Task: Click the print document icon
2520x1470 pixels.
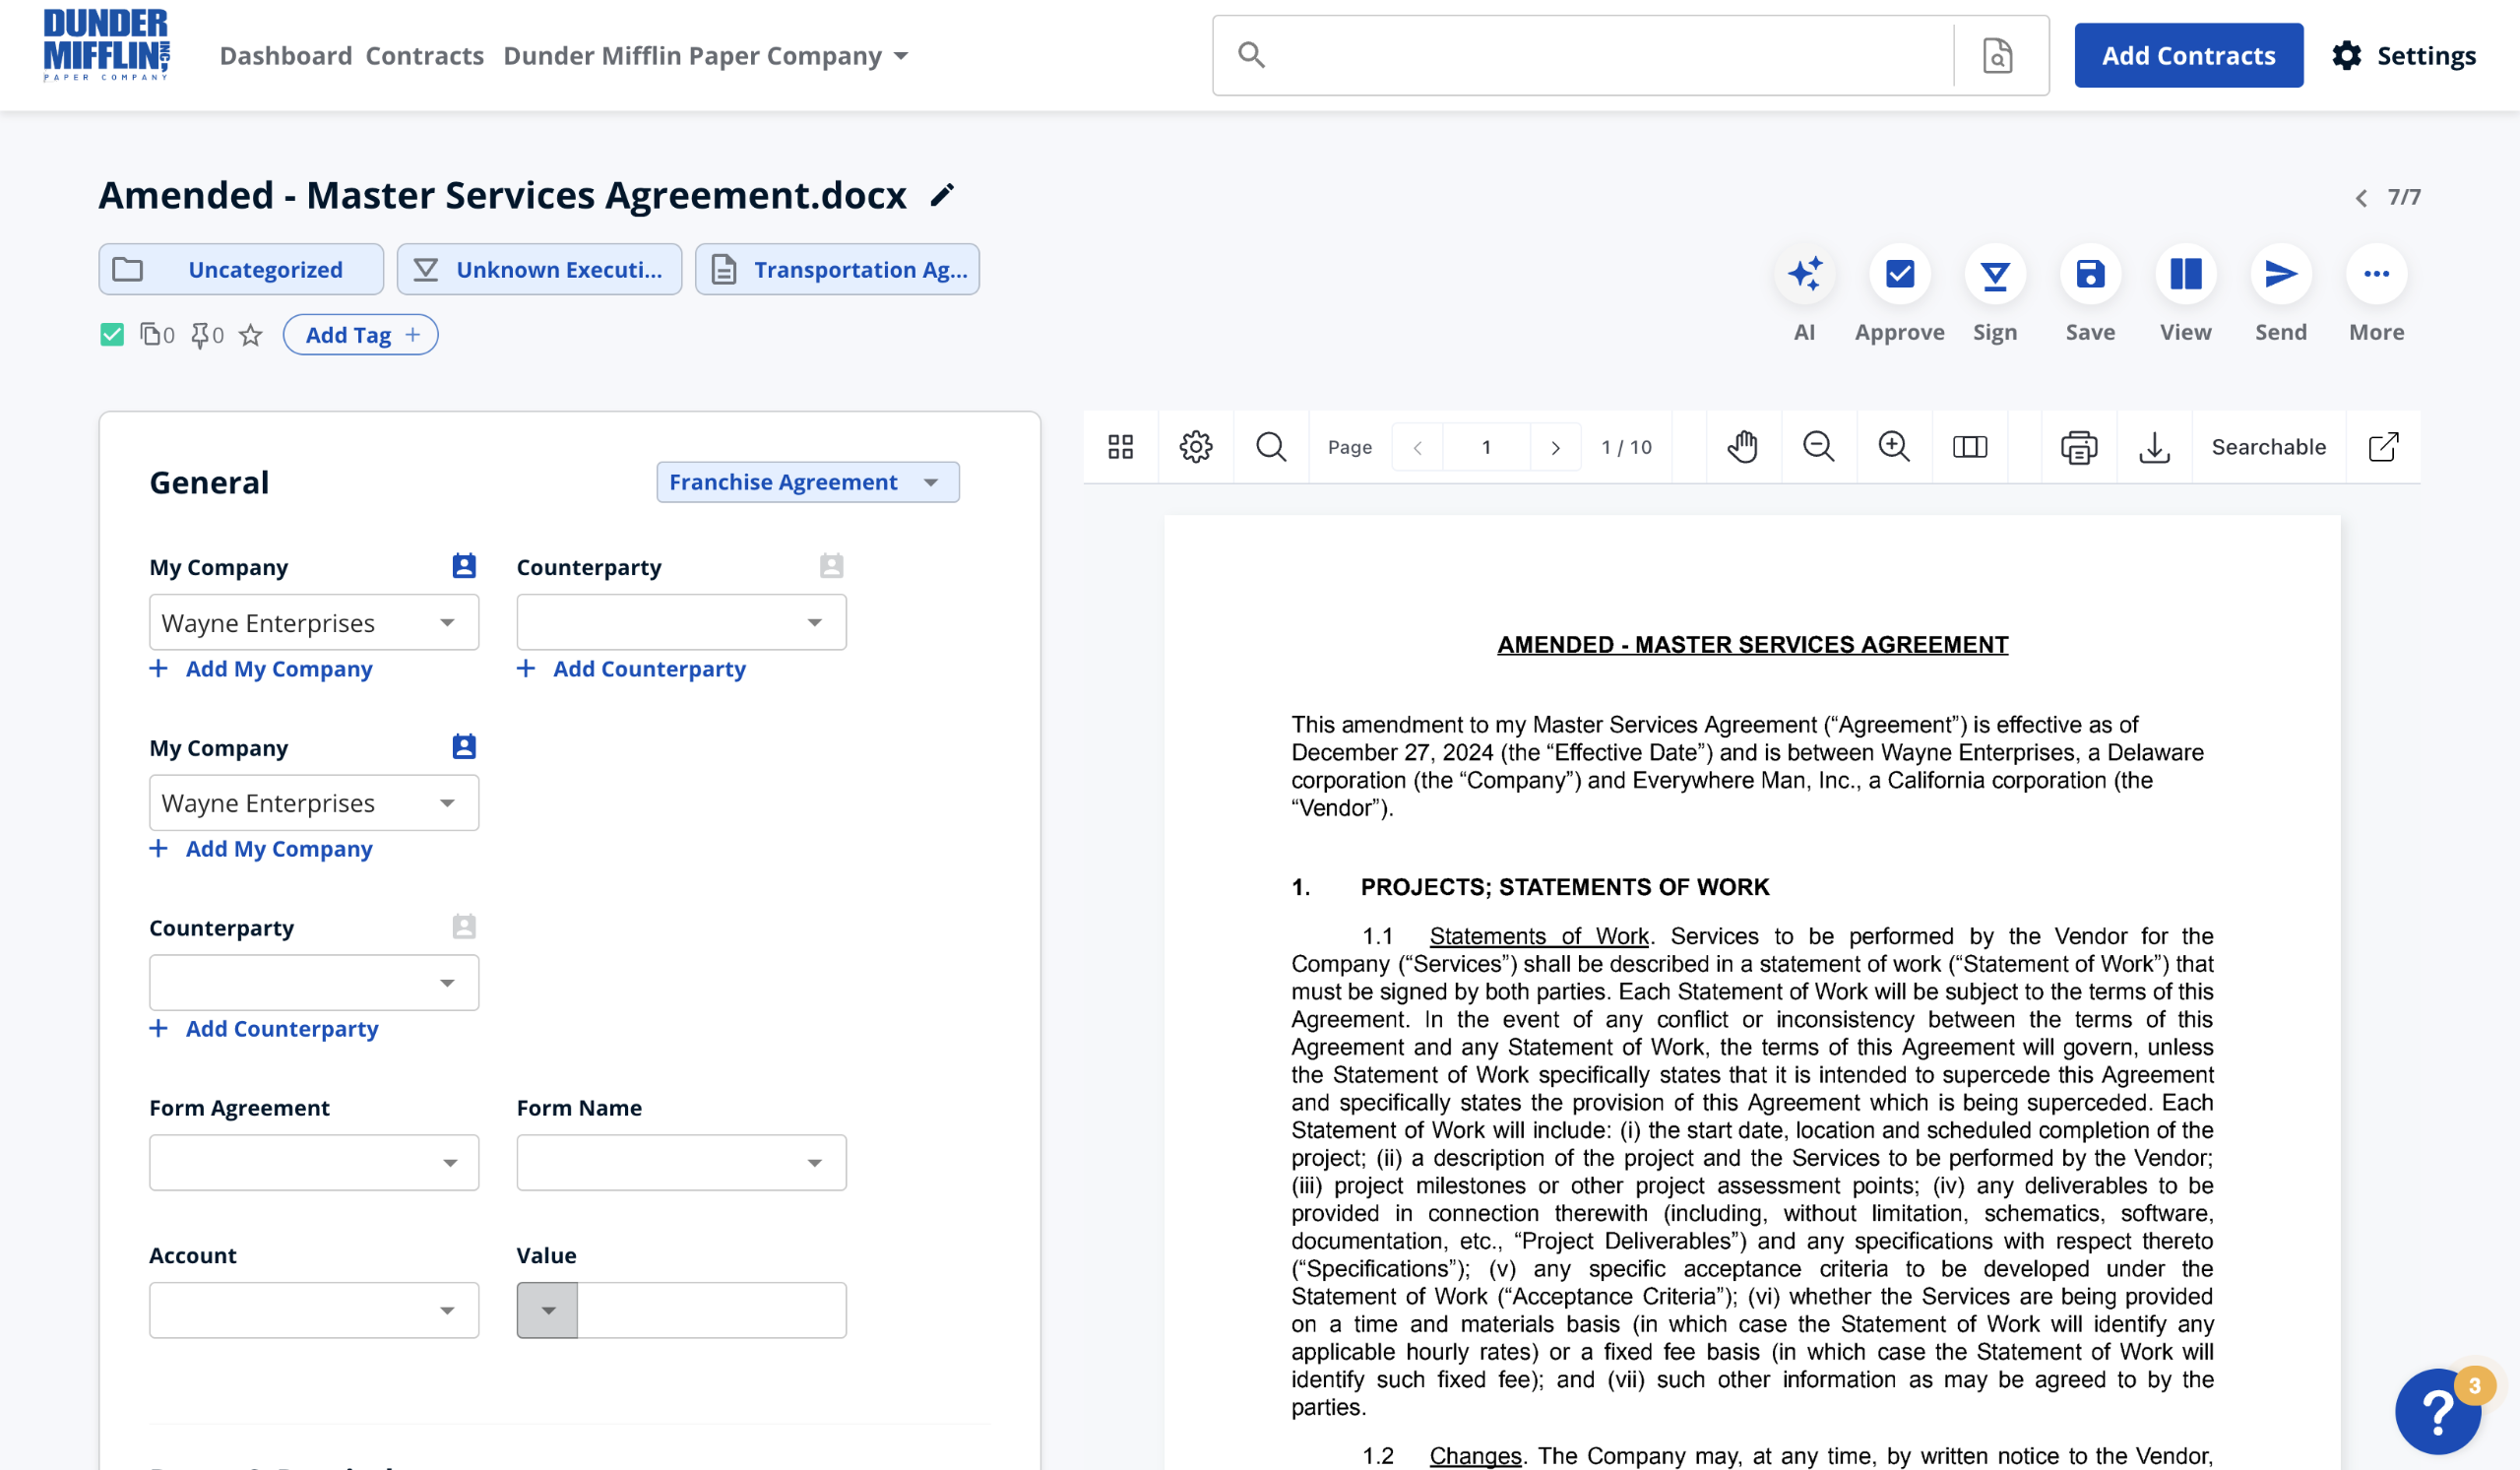Action: 2078,447
